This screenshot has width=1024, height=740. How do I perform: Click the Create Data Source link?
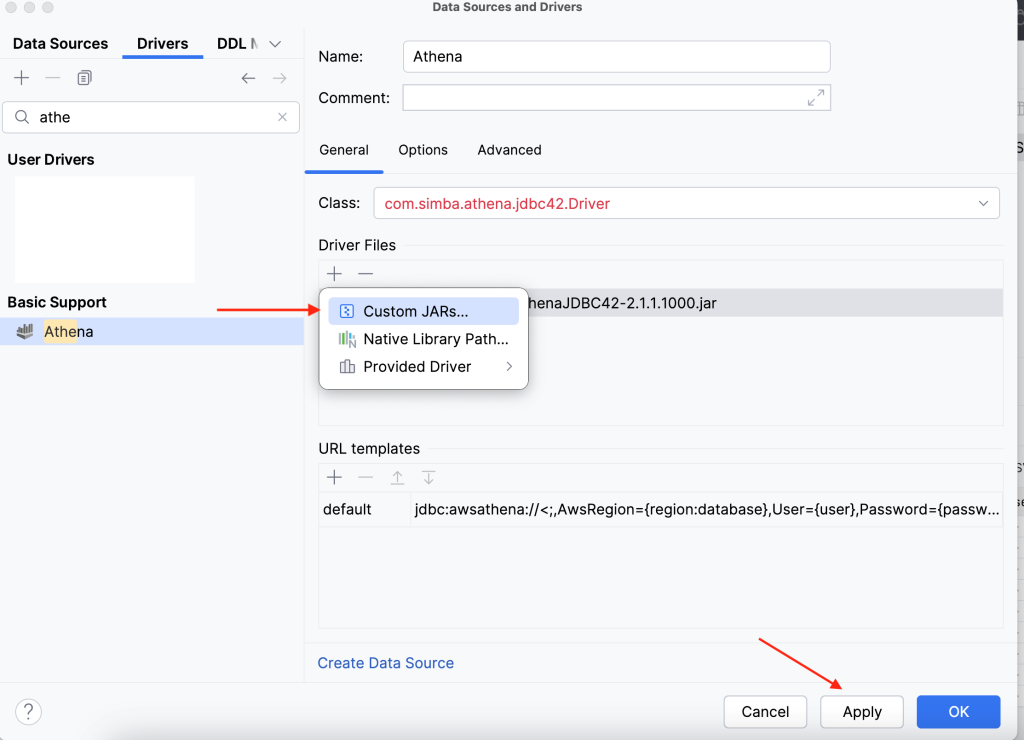(x=385, y=662)
